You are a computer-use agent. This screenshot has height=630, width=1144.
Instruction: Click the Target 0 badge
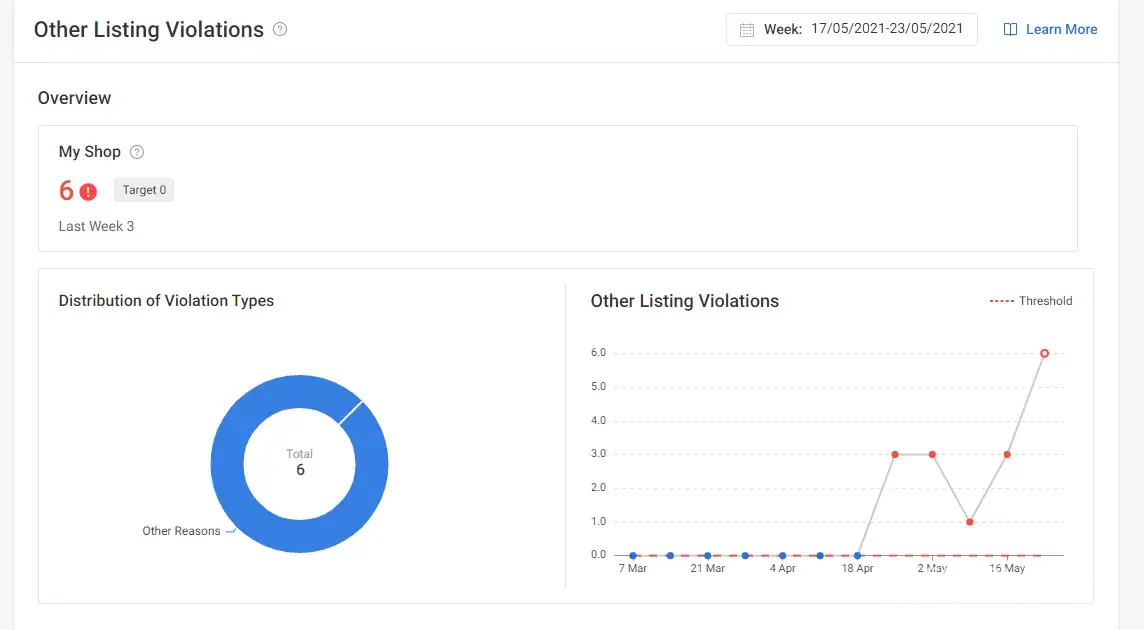tap(144, 190)
